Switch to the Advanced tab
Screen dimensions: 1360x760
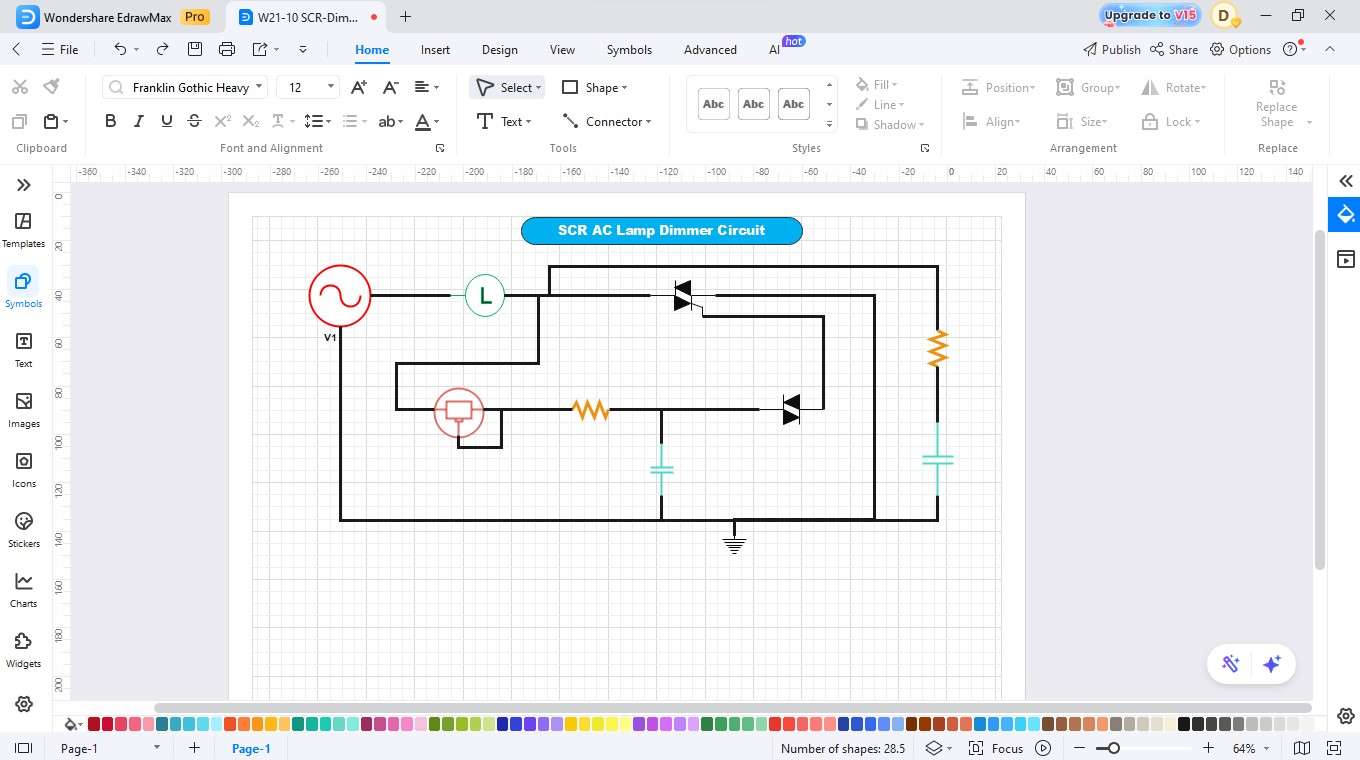710,49
